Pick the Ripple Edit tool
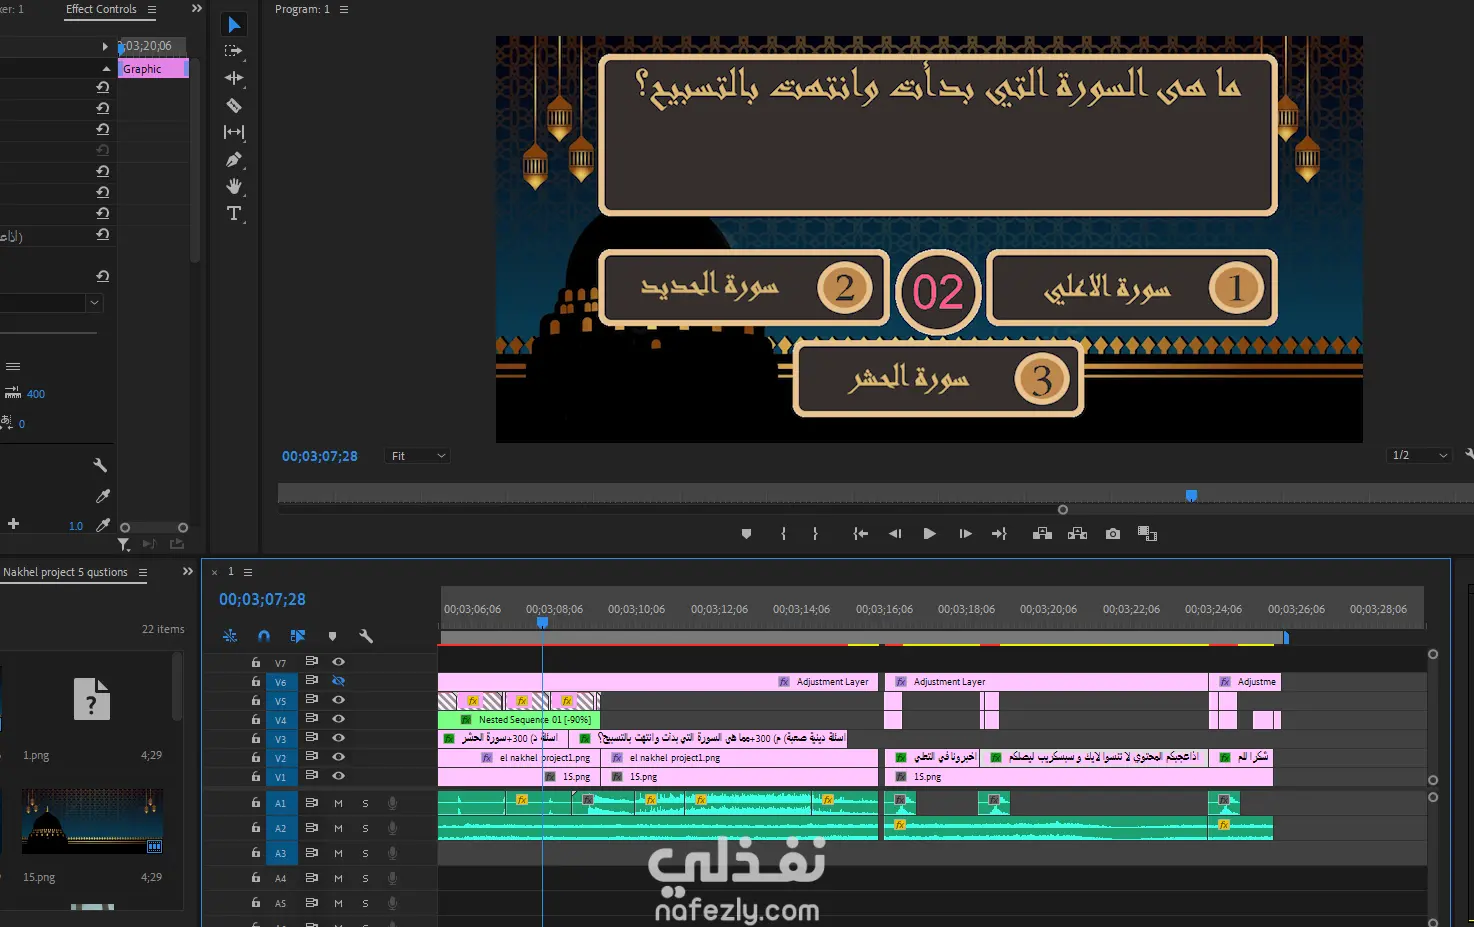This screenshot has height=927, width=1474. (x=234, y=77)
